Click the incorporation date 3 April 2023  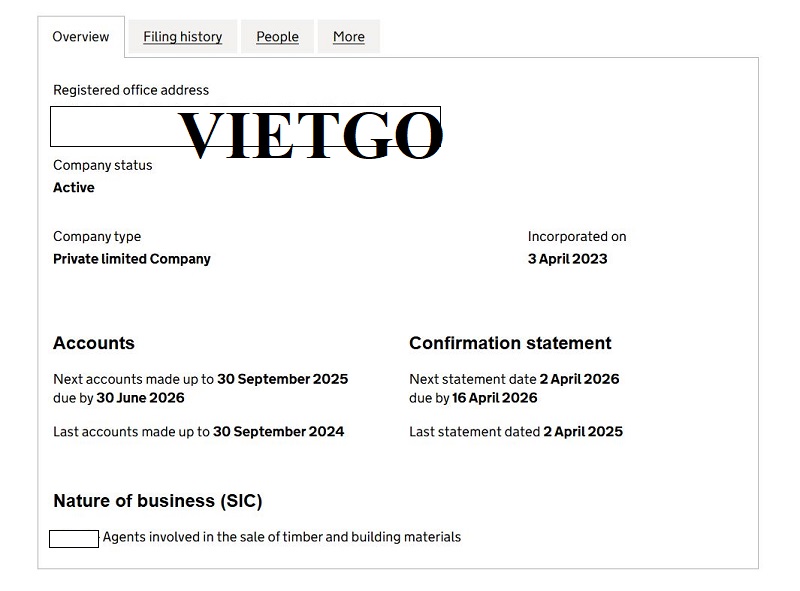click(x=567, y=259)
